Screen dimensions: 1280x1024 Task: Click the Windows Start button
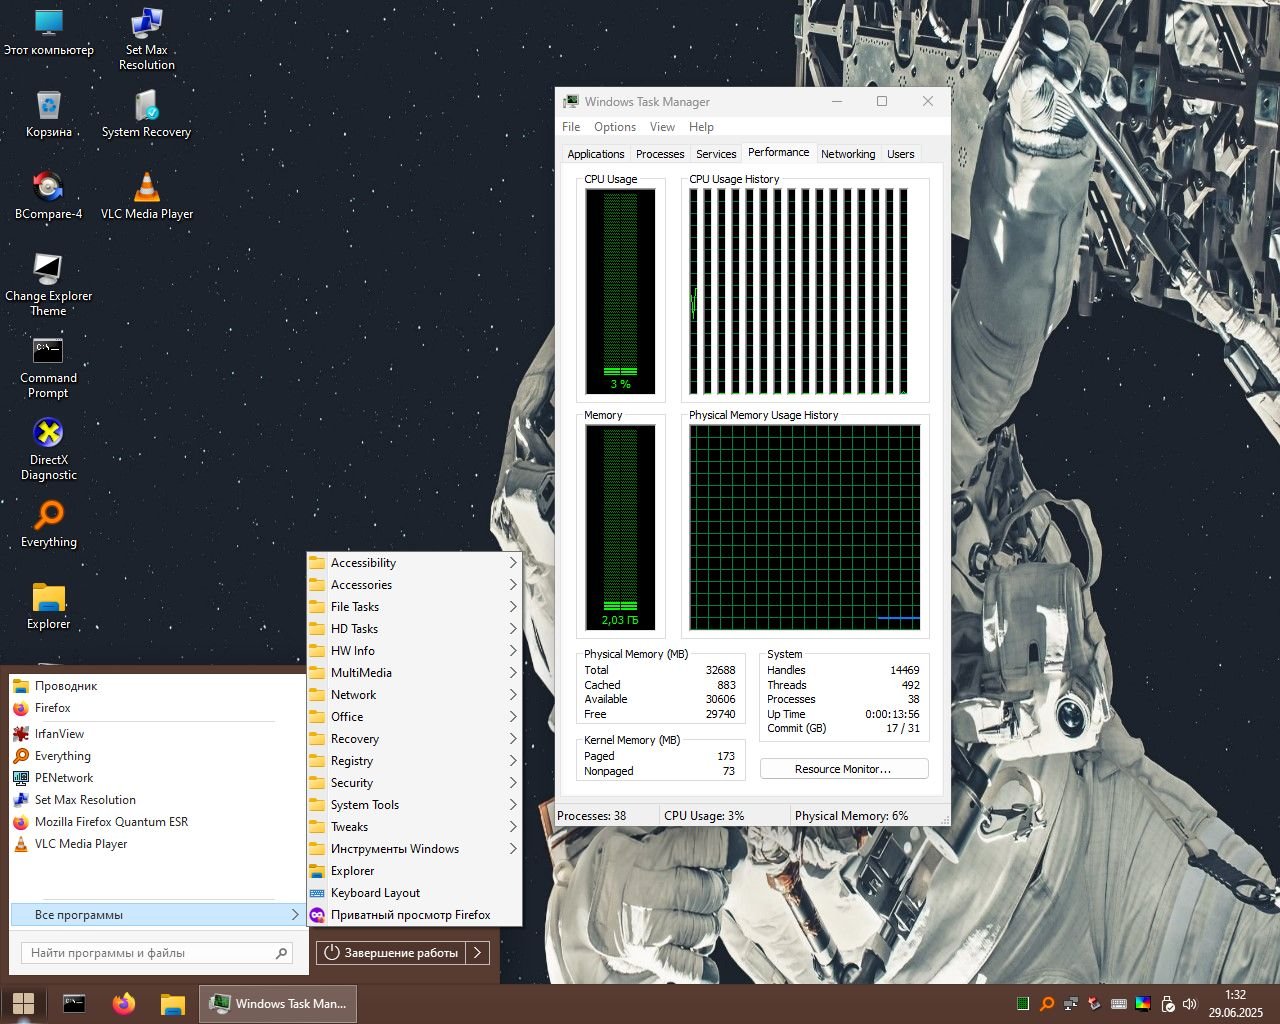[24, 1003]
